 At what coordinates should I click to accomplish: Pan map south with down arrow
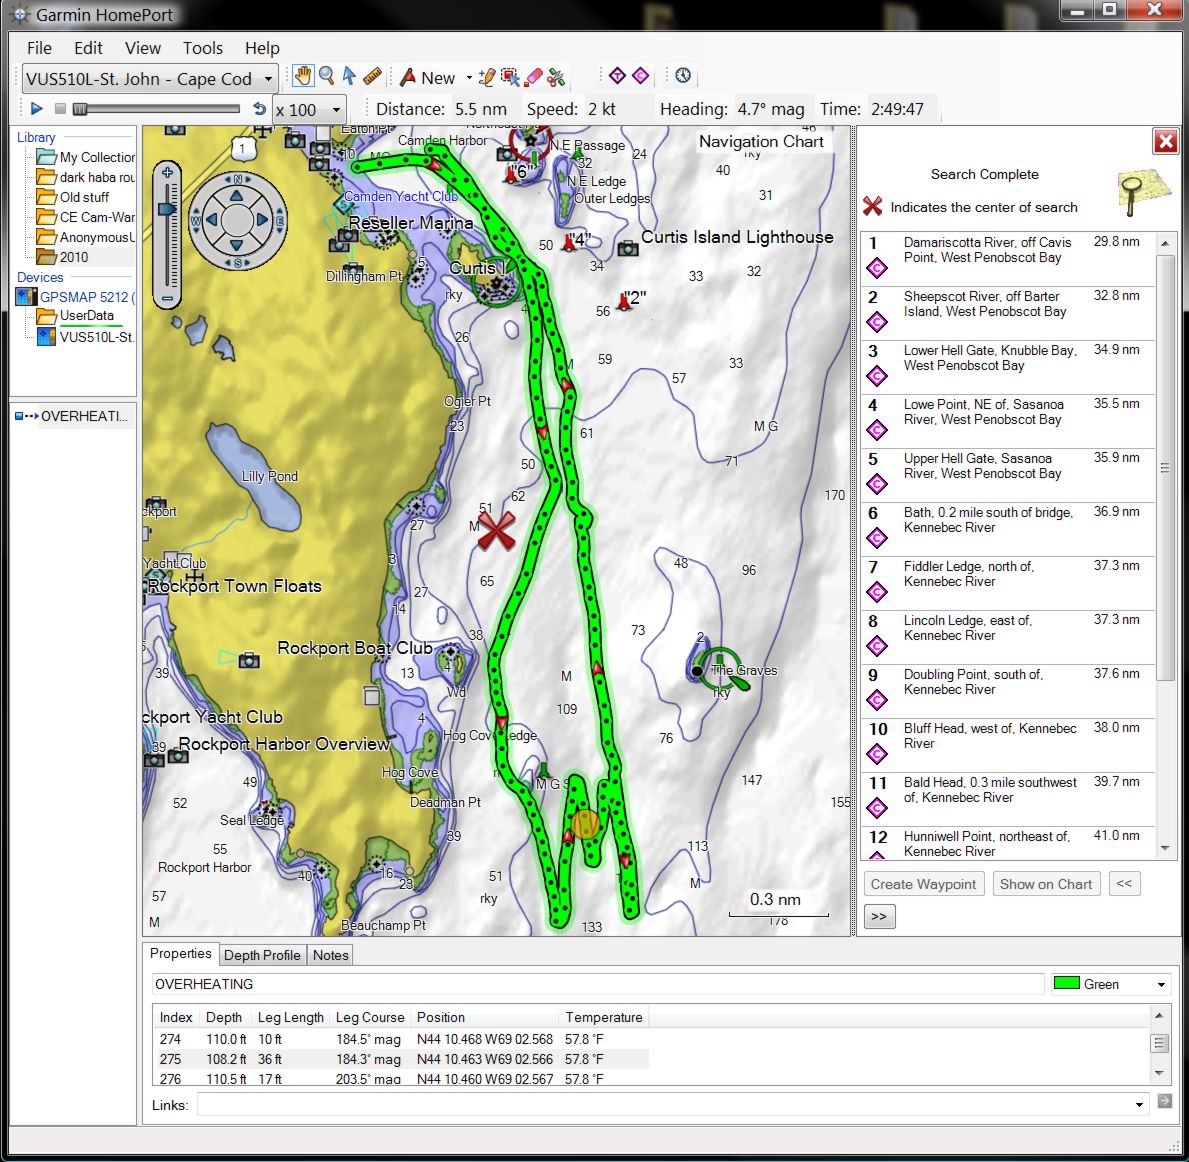237,245
